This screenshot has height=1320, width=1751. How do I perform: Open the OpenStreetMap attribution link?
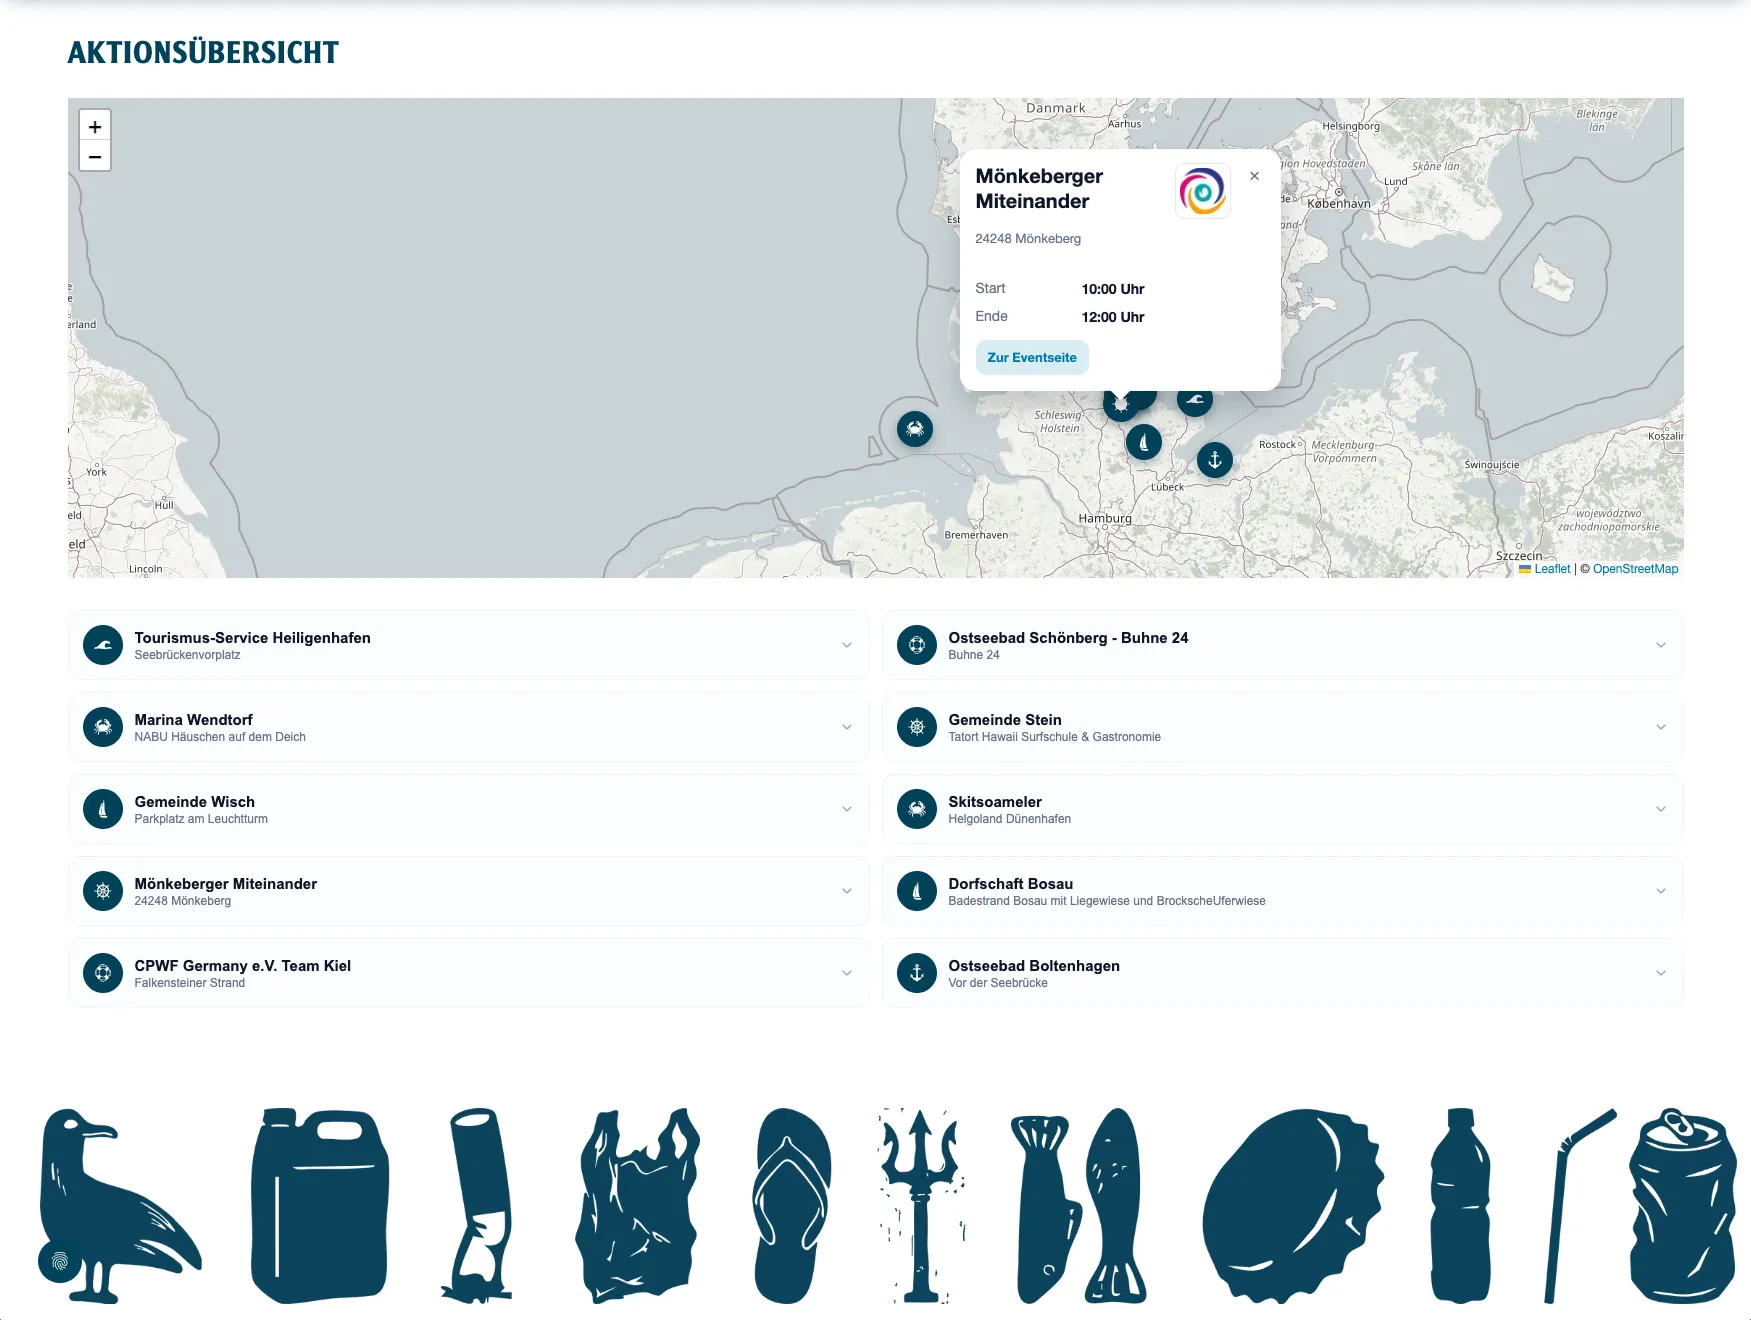tap(1635, 569)
